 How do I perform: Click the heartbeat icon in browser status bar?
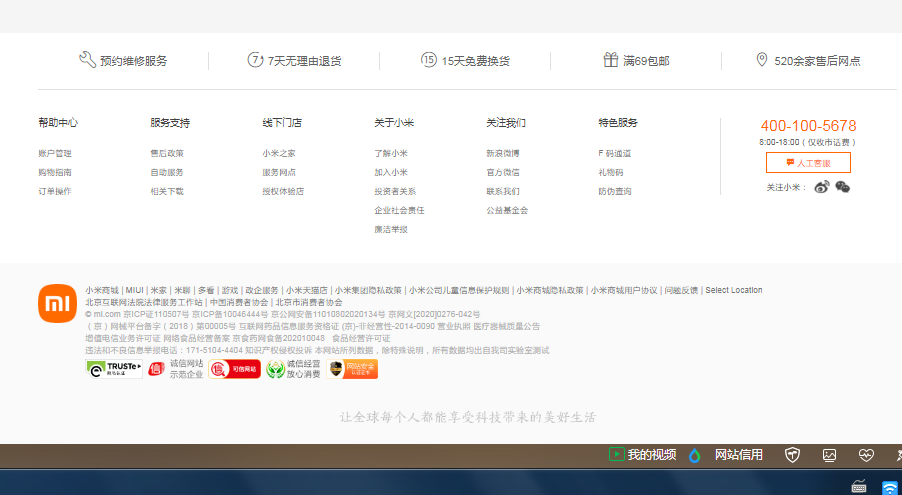[x=866, y=455]
